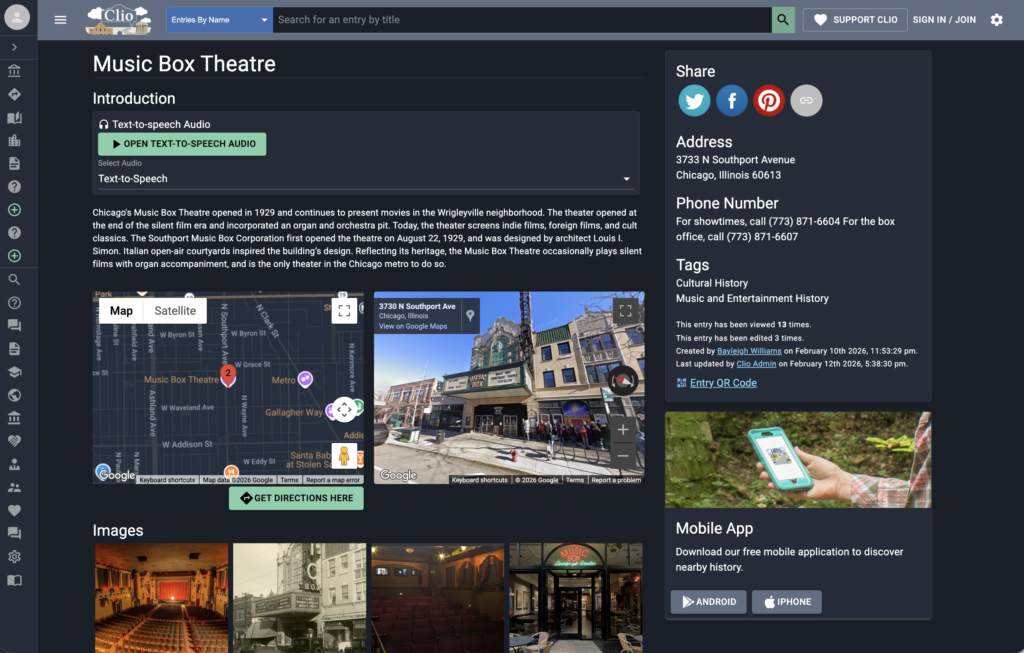Share the entry on Facebook
The image size is (1024, 653).
pyautogui.click(x=731, y=100)
